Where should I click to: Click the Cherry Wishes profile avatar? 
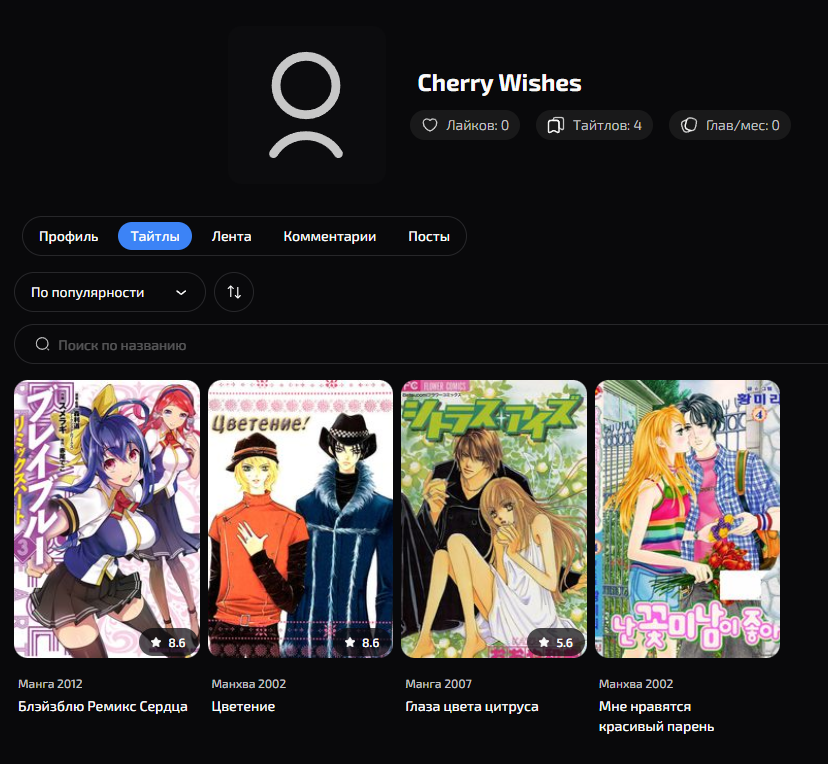pyautogui.click(x=306, y=105)
